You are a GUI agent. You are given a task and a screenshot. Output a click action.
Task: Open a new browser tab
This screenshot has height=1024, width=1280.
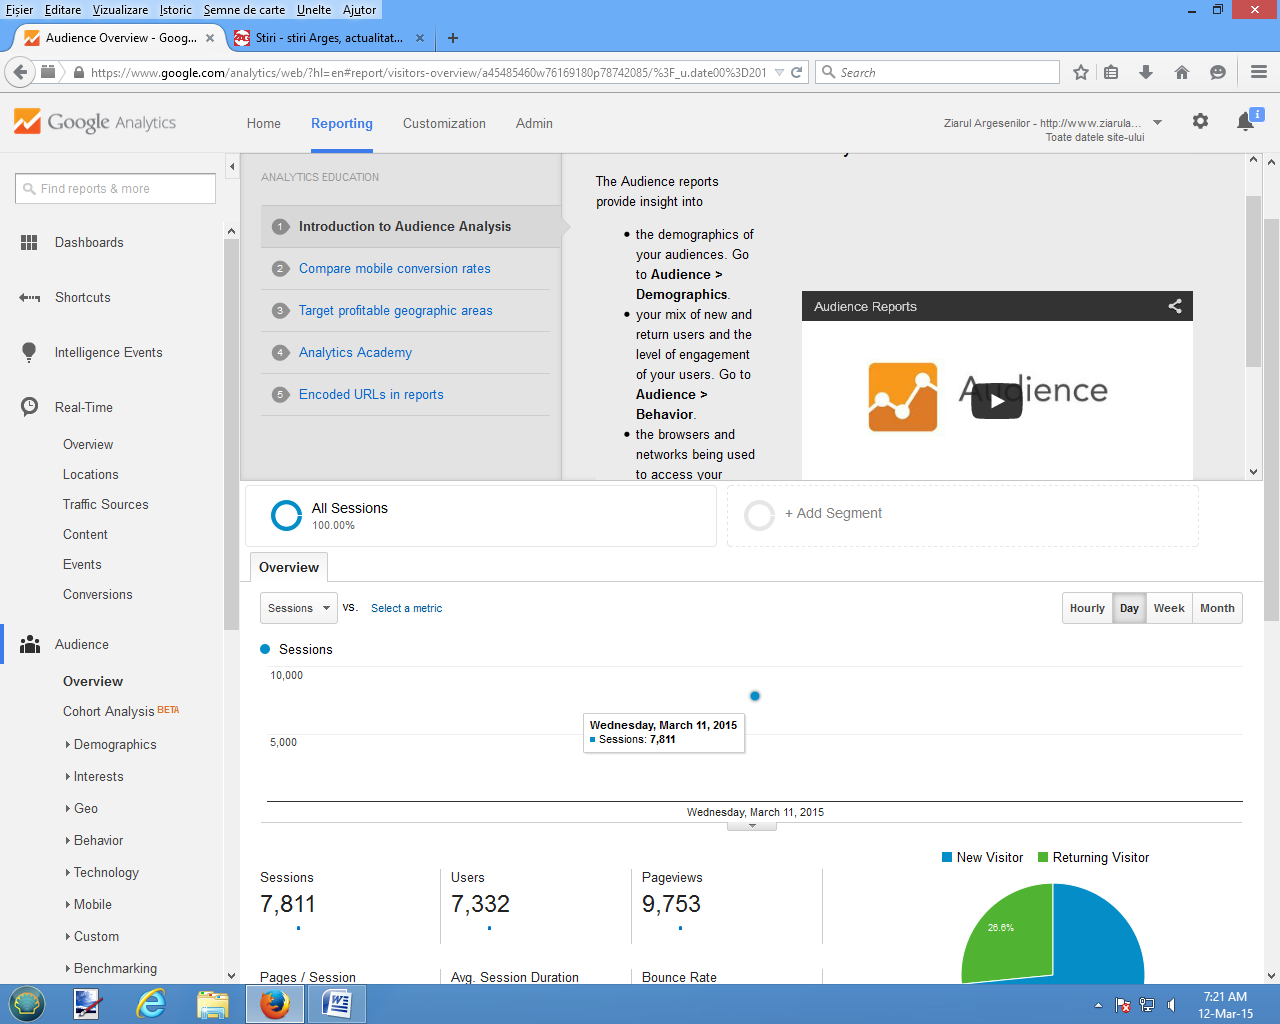pos(453,38)
